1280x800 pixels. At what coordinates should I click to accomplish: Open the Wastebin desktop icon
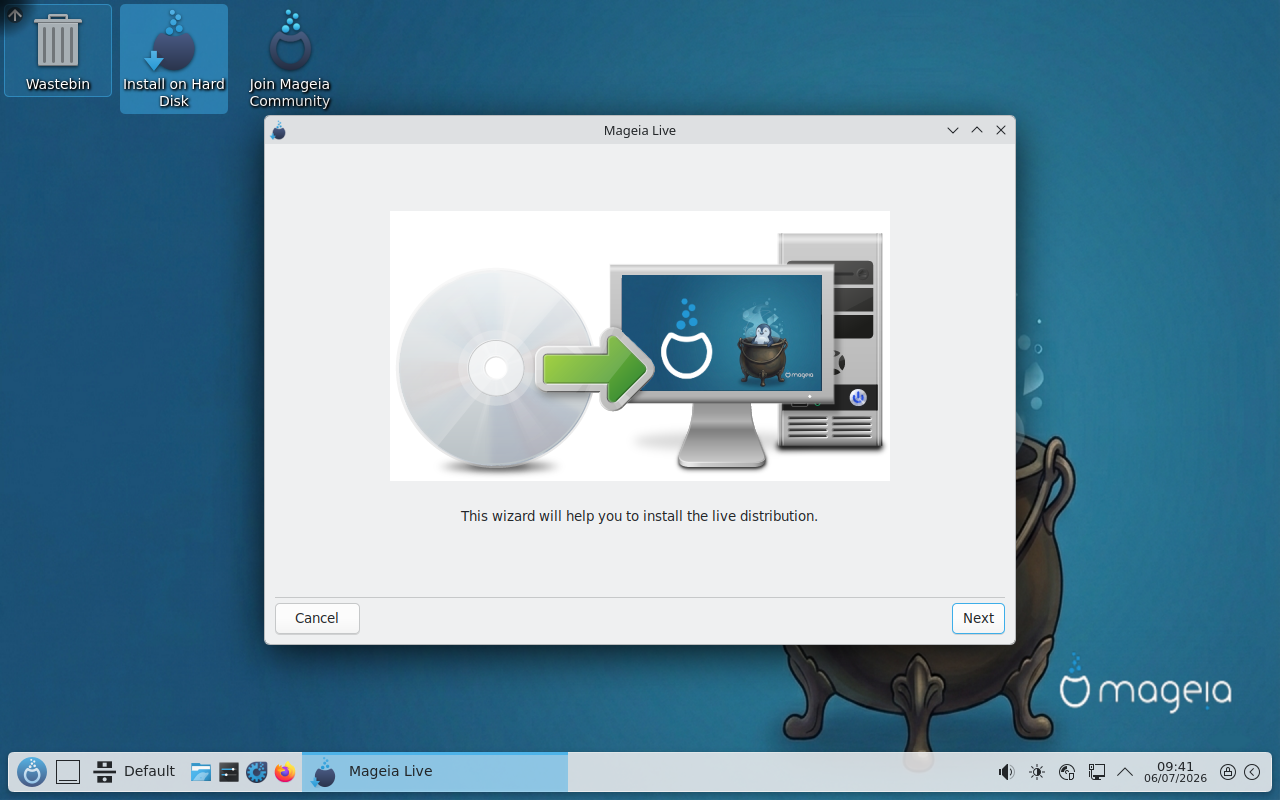tap(58, 50)
